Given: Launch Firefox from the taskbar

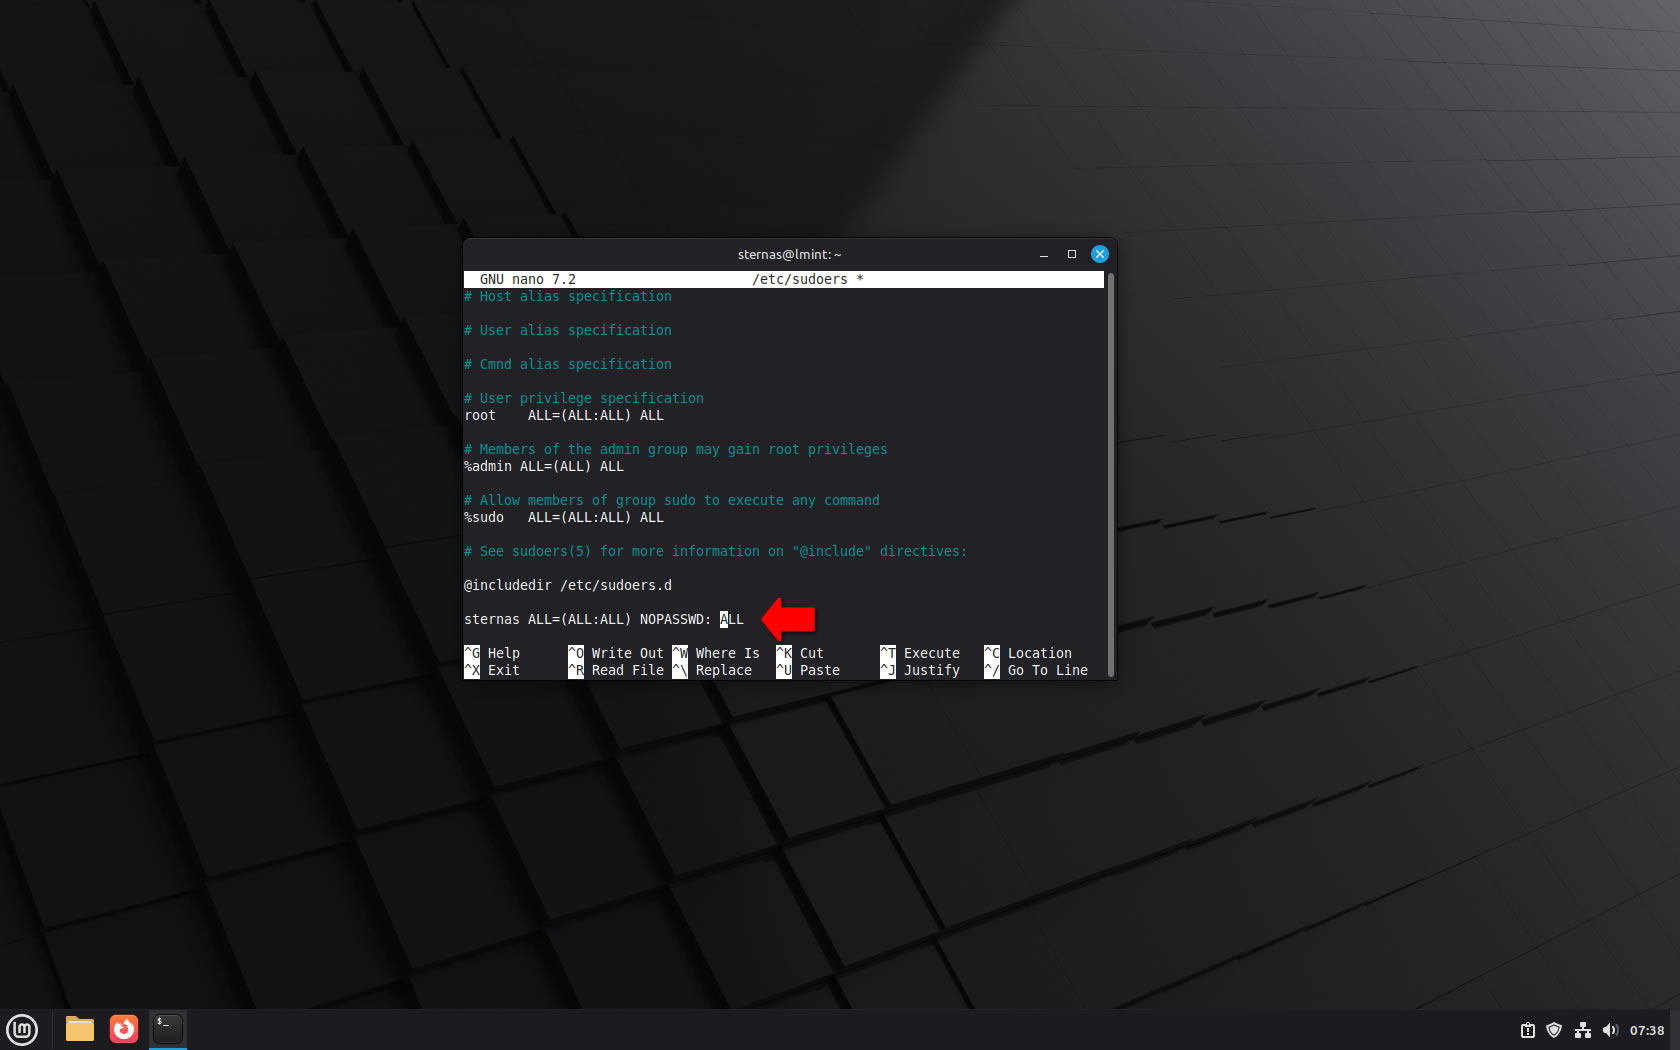Looking at the screenshot, I should click(x=124, y=1029).
